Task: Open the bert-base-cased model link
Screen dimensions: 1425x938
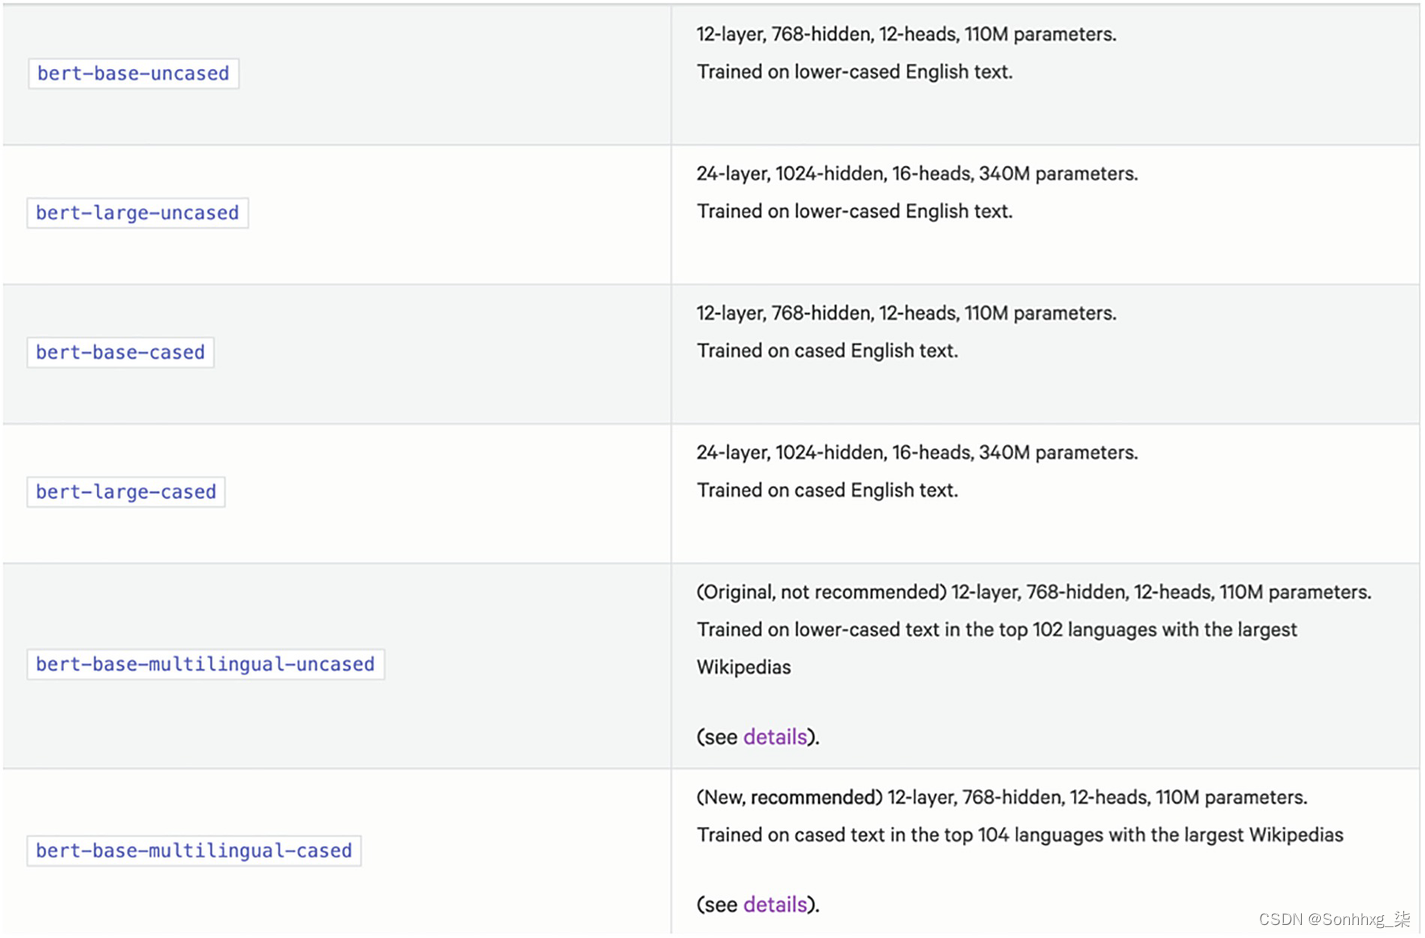Action: 120,352
